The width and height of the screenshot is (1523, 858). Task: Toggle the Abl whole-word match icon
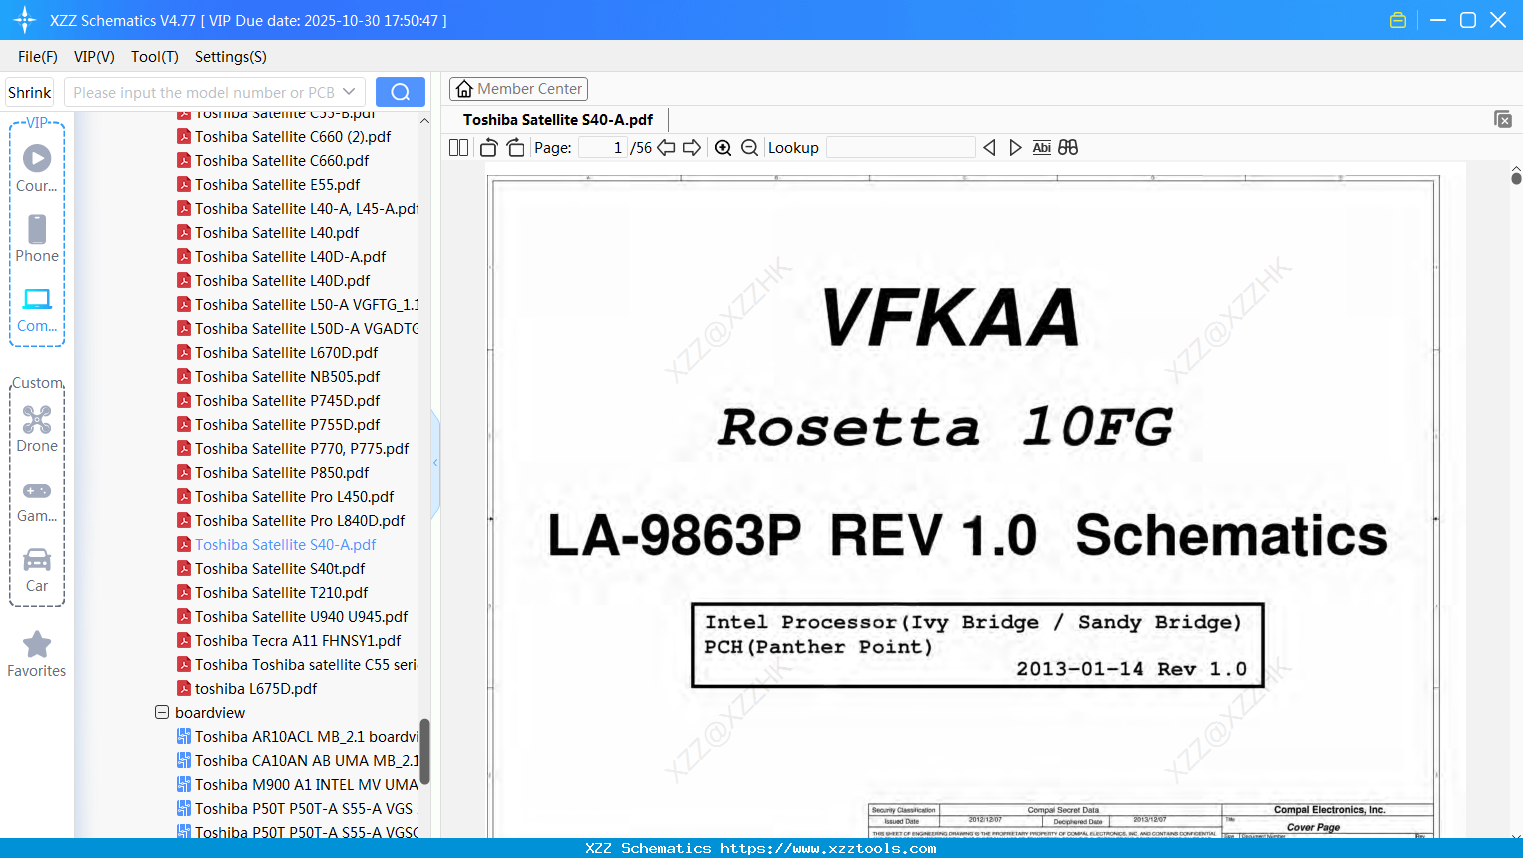click(x=1042, y=148)
